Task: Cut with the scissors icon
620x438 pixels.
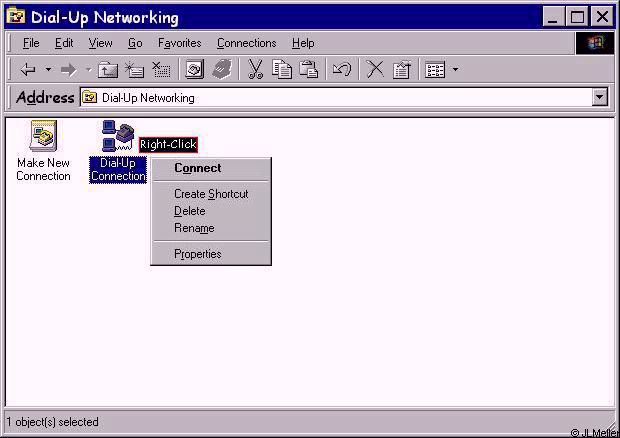Action: pos(255,69)
